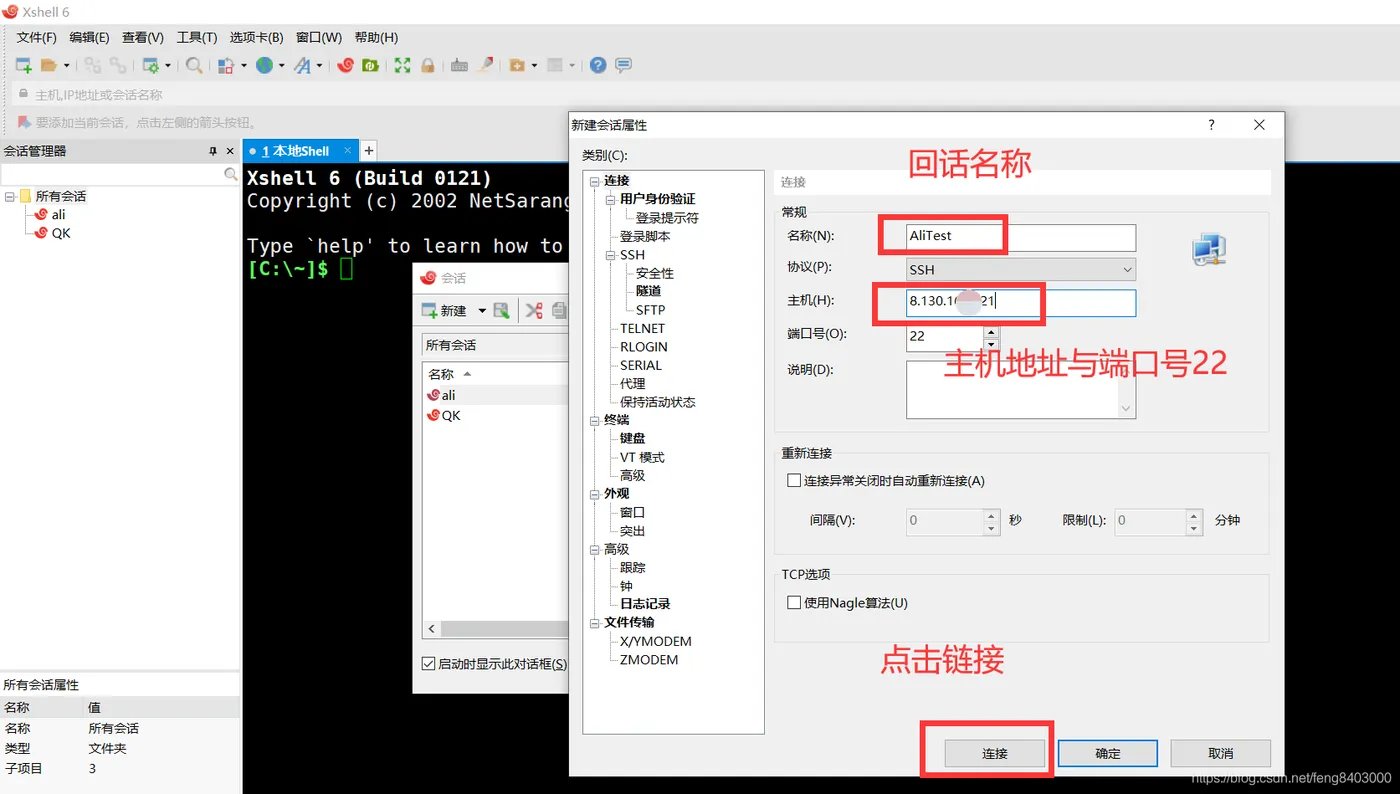Click the open folder toolbar icon
This screenshot has width=1400, height=794.
[x=48, y=65]
